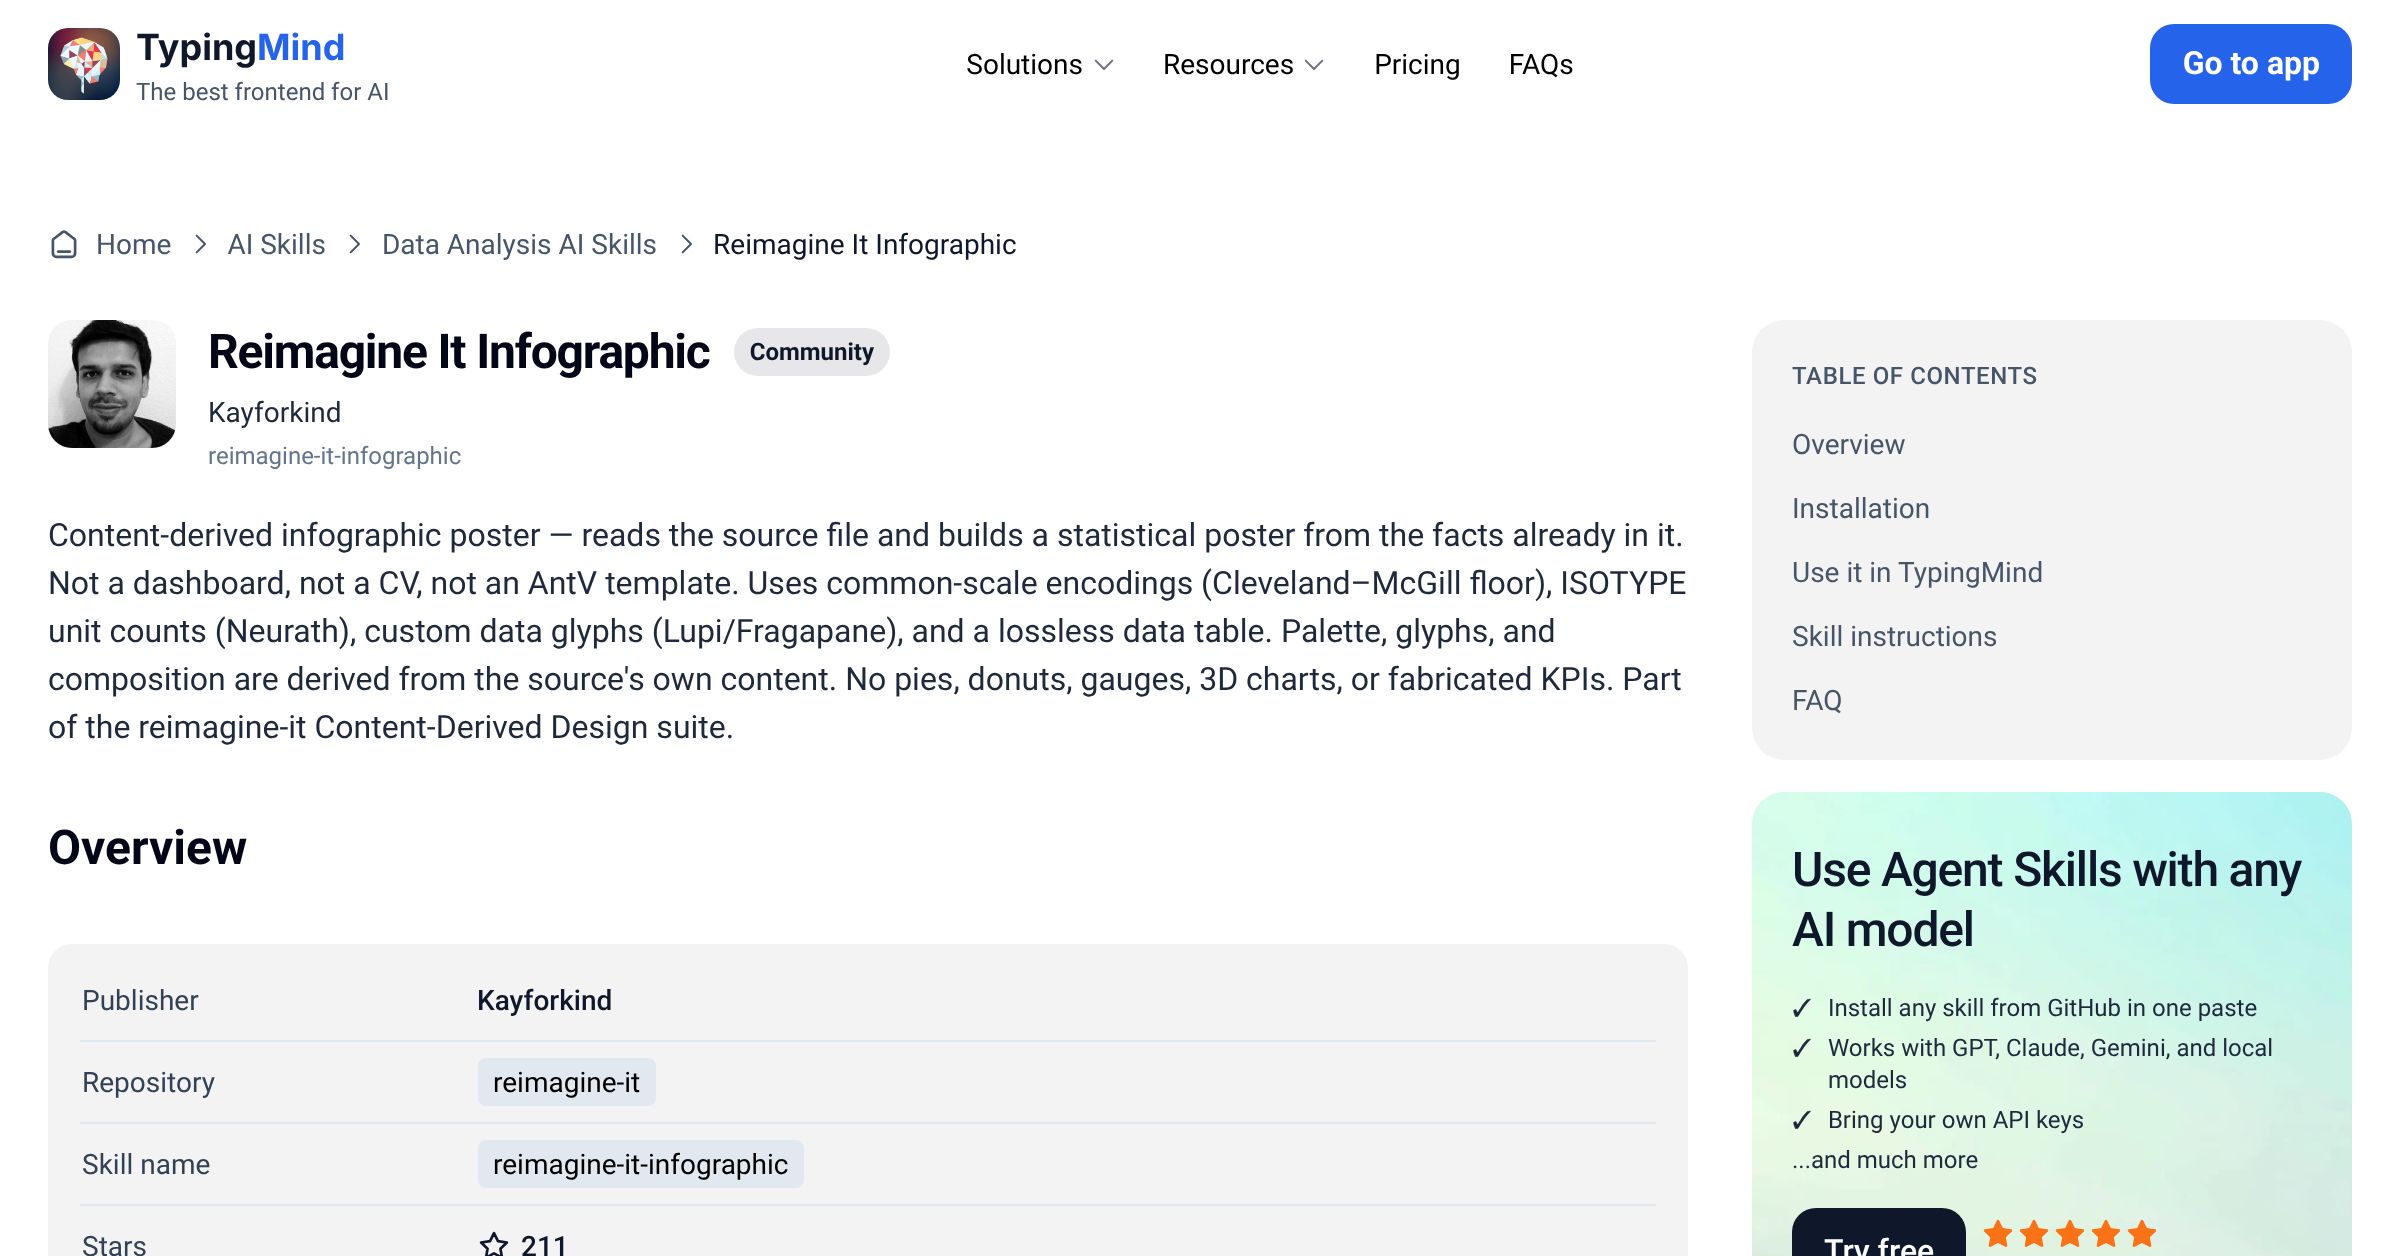
Task: Expand the Resources dropdown menu
Action: coord(1243,65)
